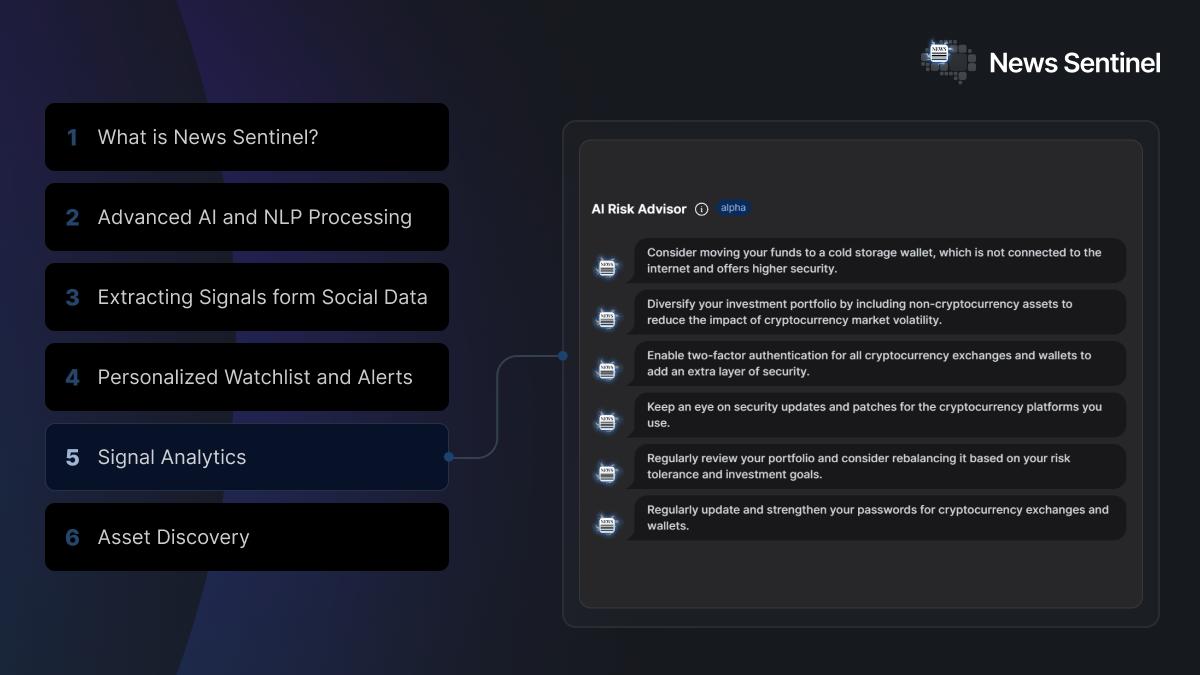Image resolution: width=1200 pixels, height=675 pixels.
Task: Click the alpha badge
Action: (733, 208)
